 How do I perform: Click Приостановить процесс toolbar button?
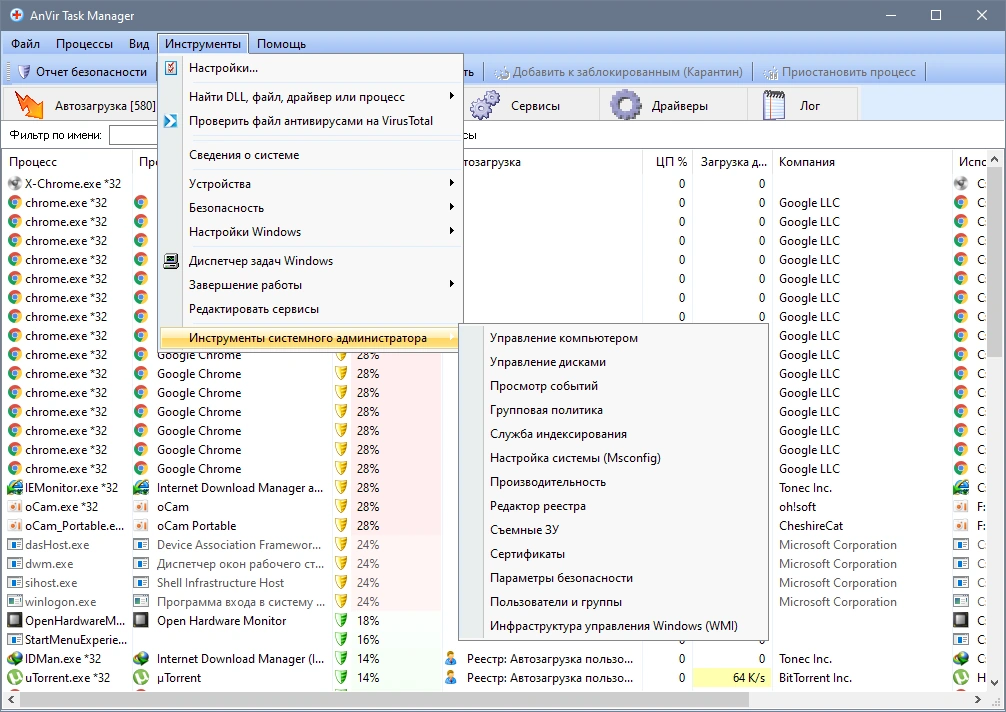[x=840, y=72]
